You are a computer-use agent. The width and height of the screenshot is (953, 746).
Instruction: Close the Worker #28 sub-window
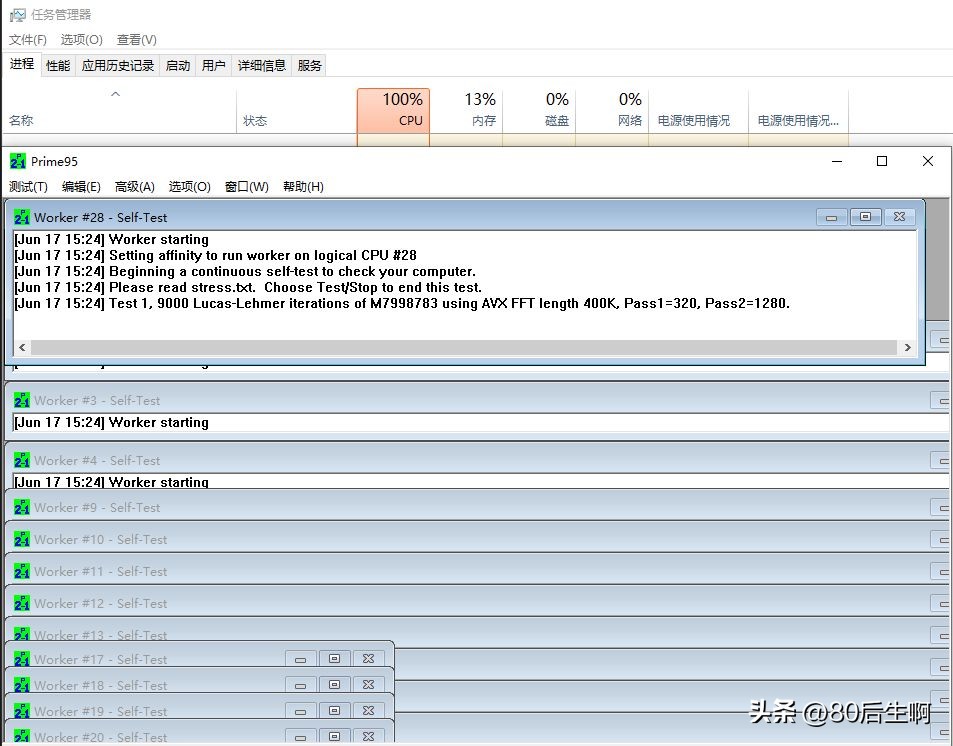pos(900,216)
